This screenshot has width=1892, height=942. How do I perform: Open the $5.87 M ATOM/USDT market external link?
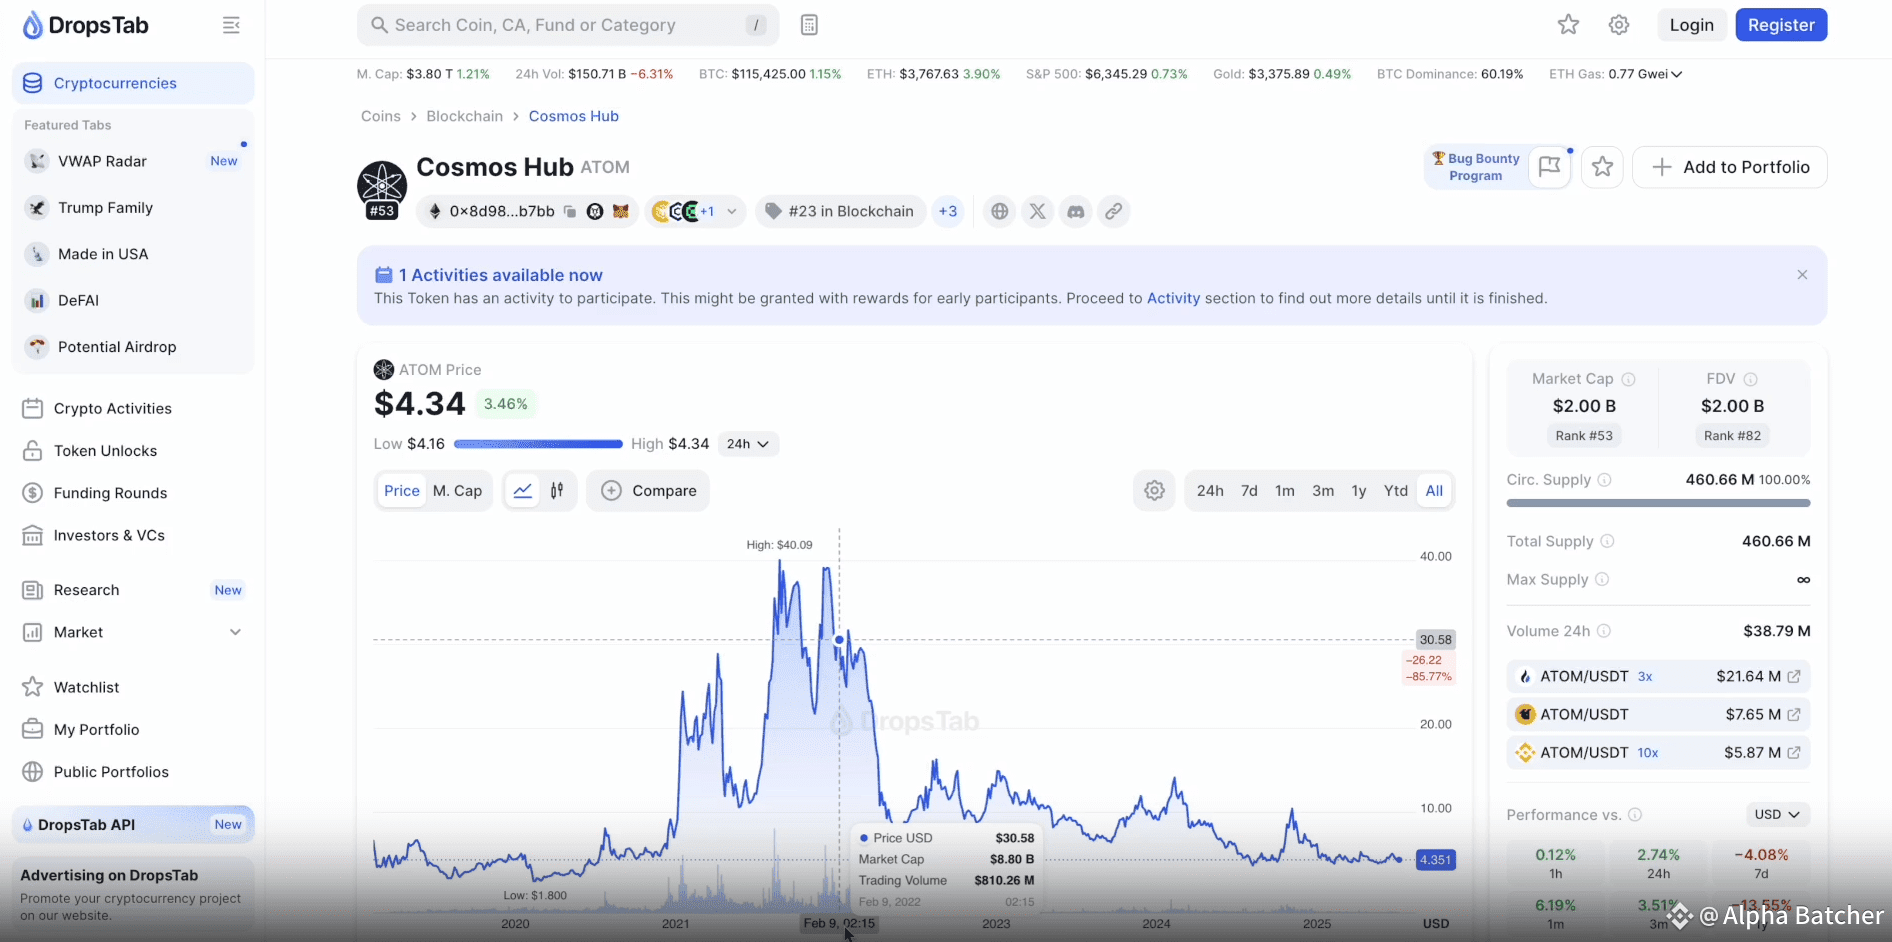point(1794,753)
